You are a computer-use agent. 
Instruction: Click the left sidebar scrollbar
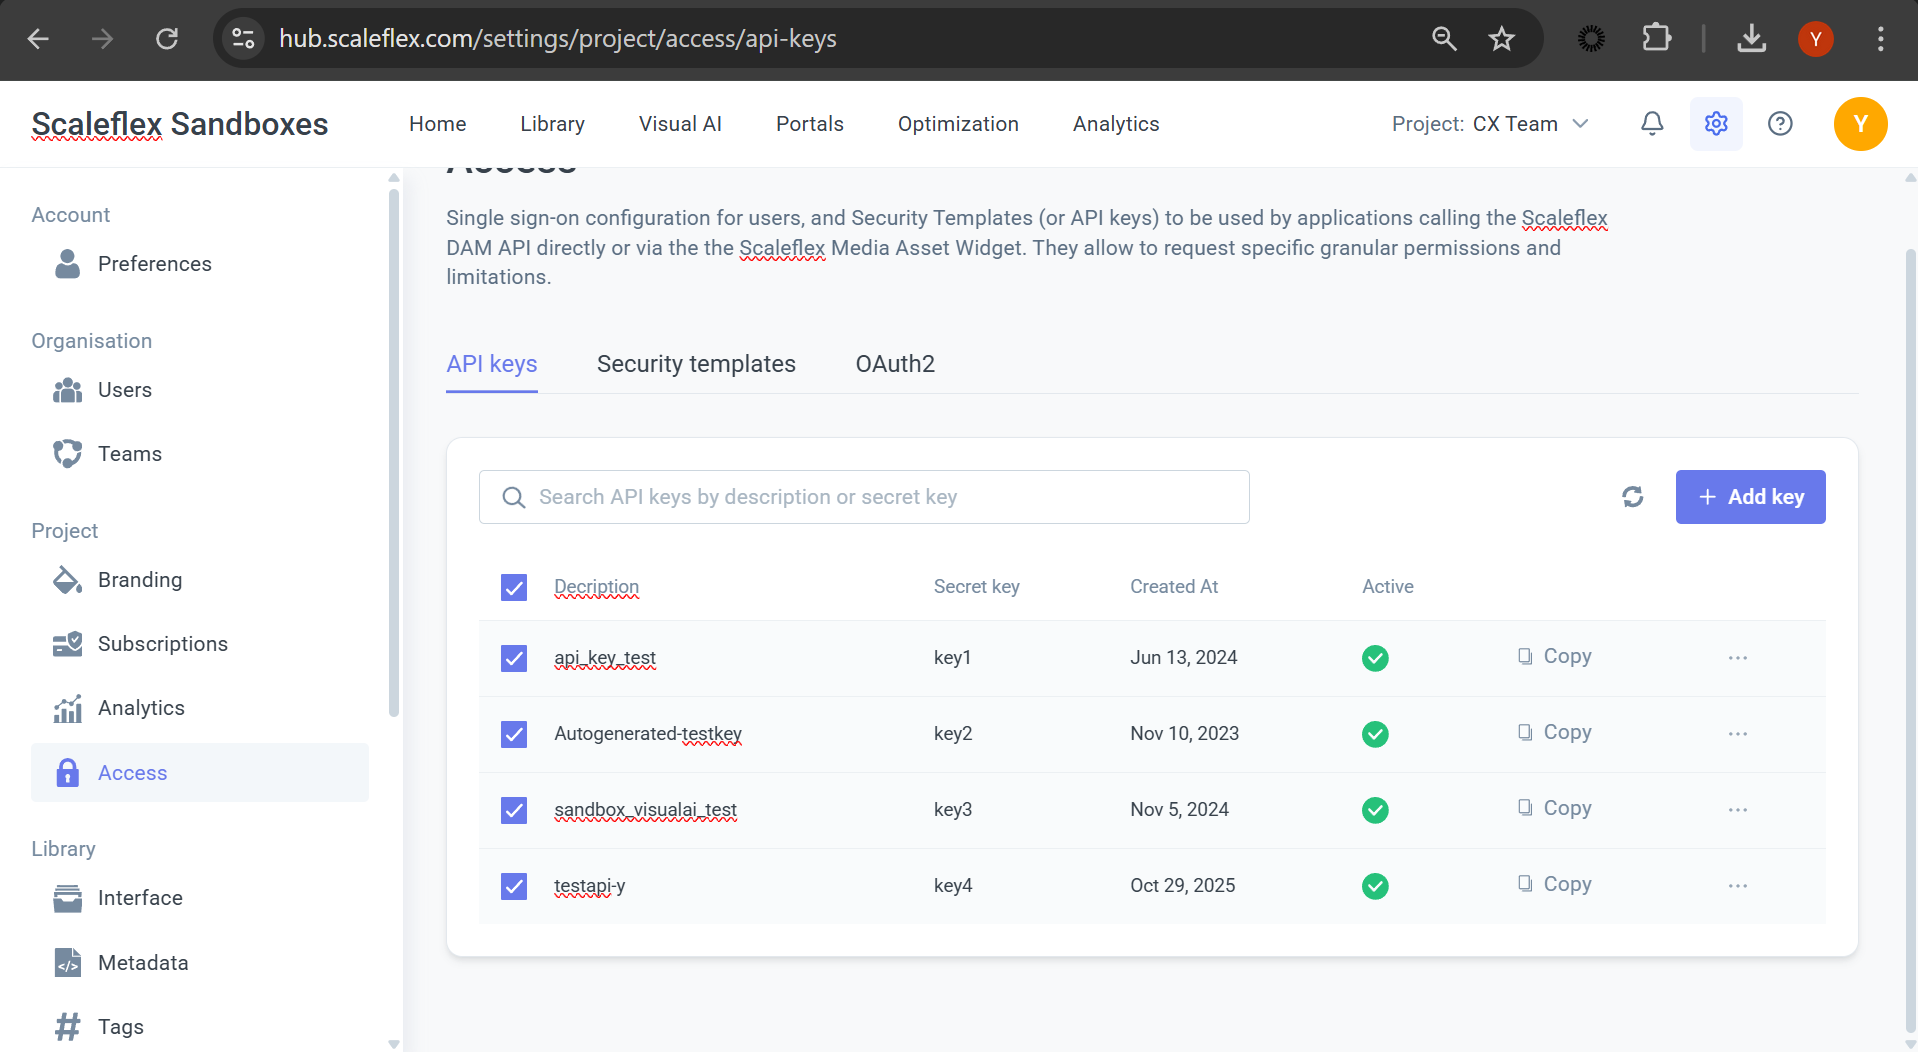(x=394, y=450)
